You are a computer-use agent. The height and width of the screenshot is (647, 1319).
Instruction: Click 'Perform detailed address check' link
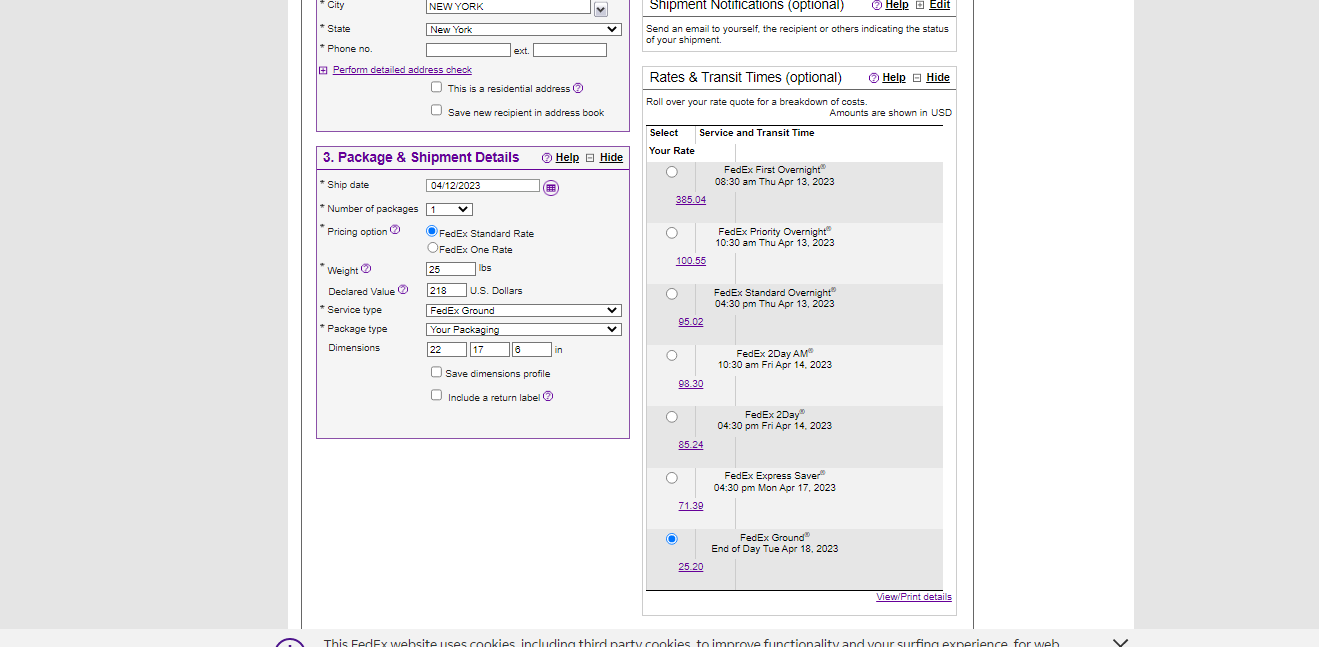(402, 70)
